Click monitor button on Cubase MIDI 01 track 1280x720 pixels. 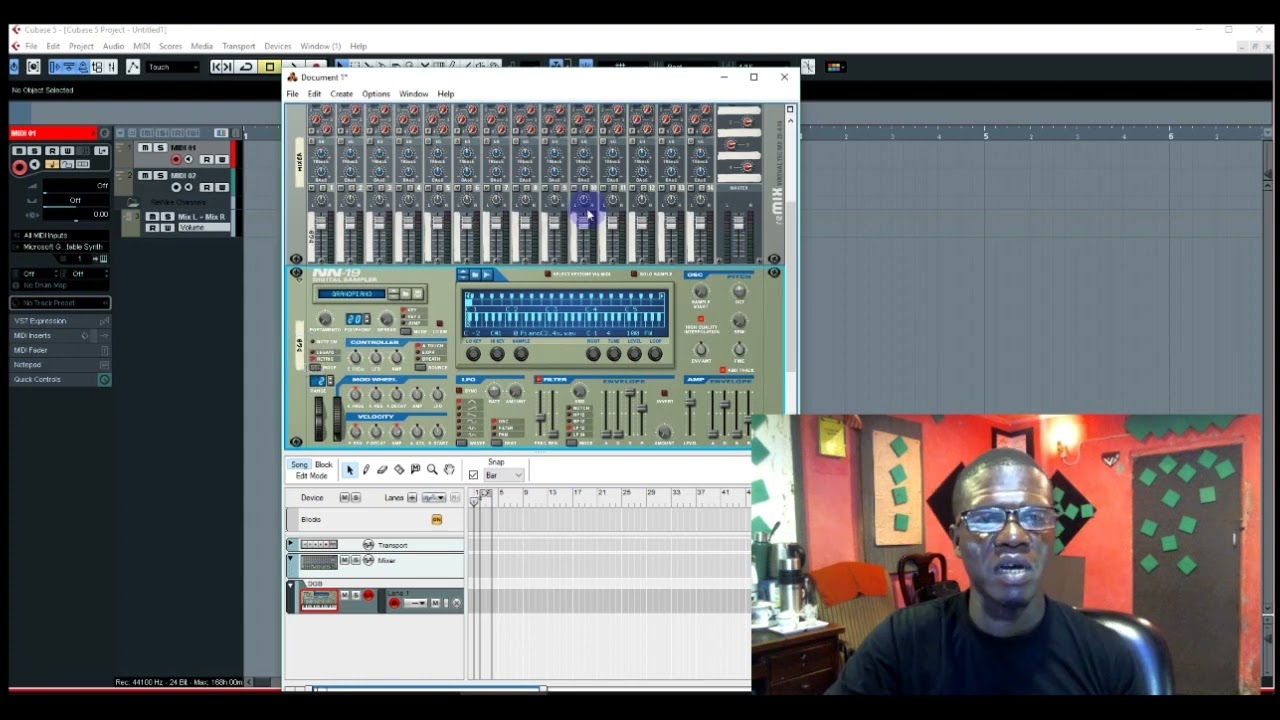tap(188, 160)
